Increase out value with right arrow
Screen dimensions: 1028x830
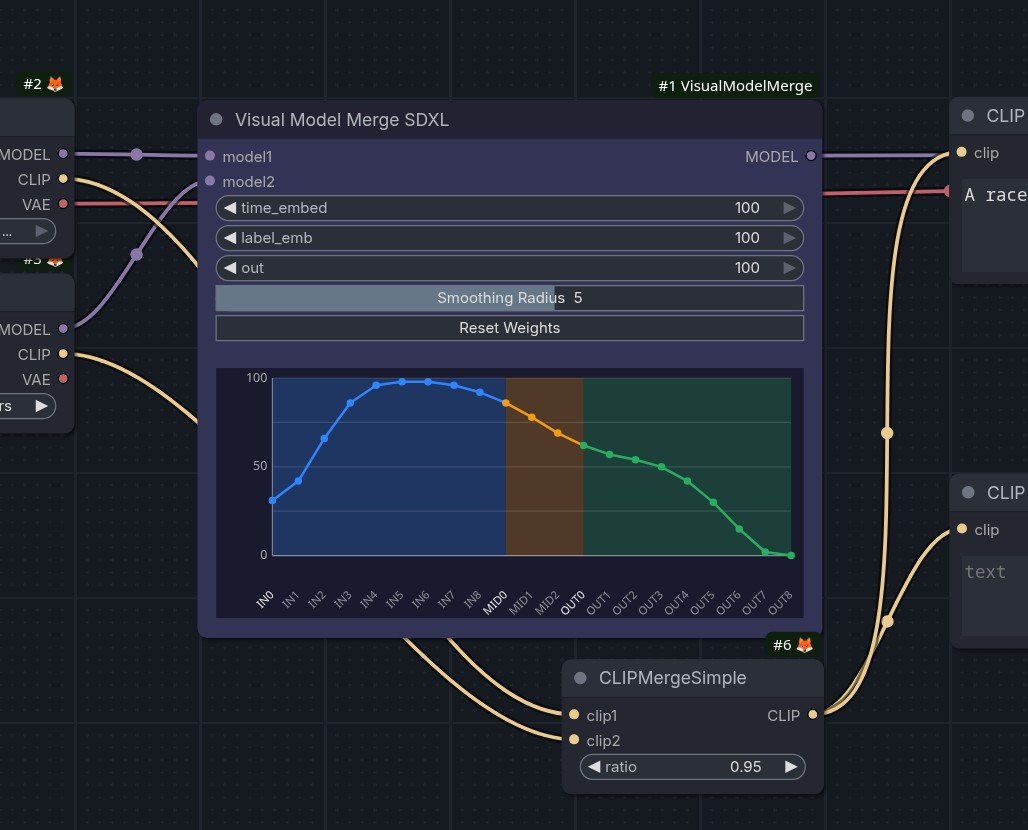[789, 268]
